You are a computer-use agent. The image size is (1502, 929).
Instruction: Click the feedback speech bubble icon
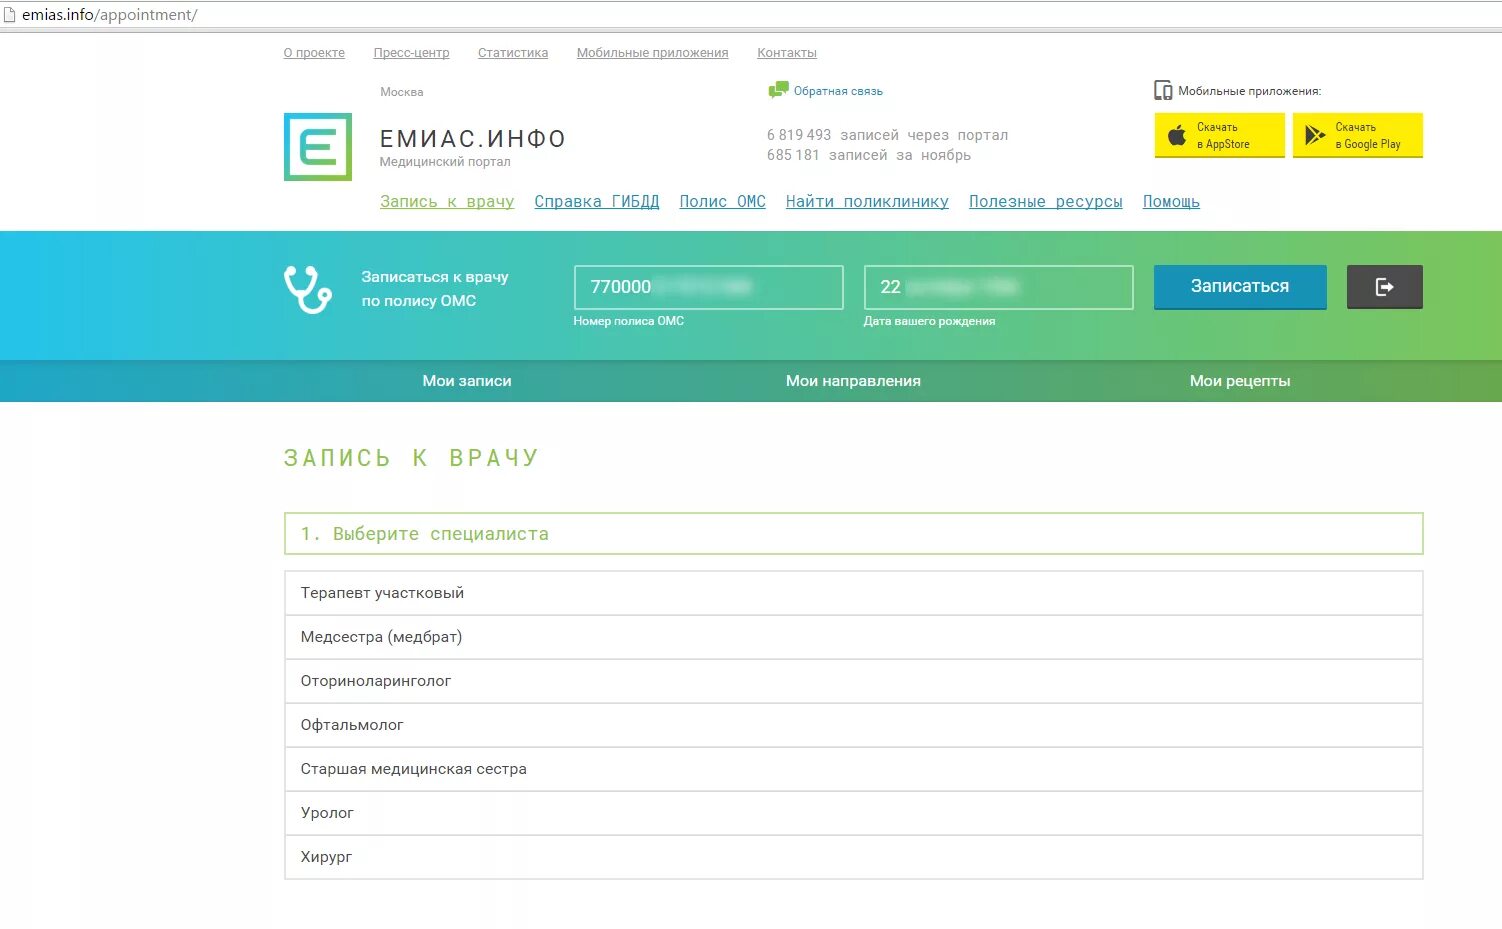[778, 90]
